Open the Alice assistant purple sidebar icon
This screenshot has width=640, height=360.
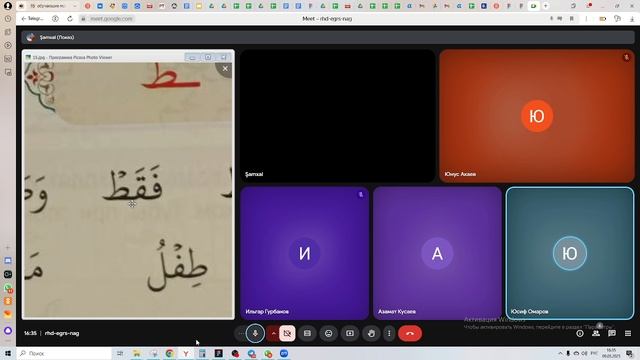click(x=8, y=330)
